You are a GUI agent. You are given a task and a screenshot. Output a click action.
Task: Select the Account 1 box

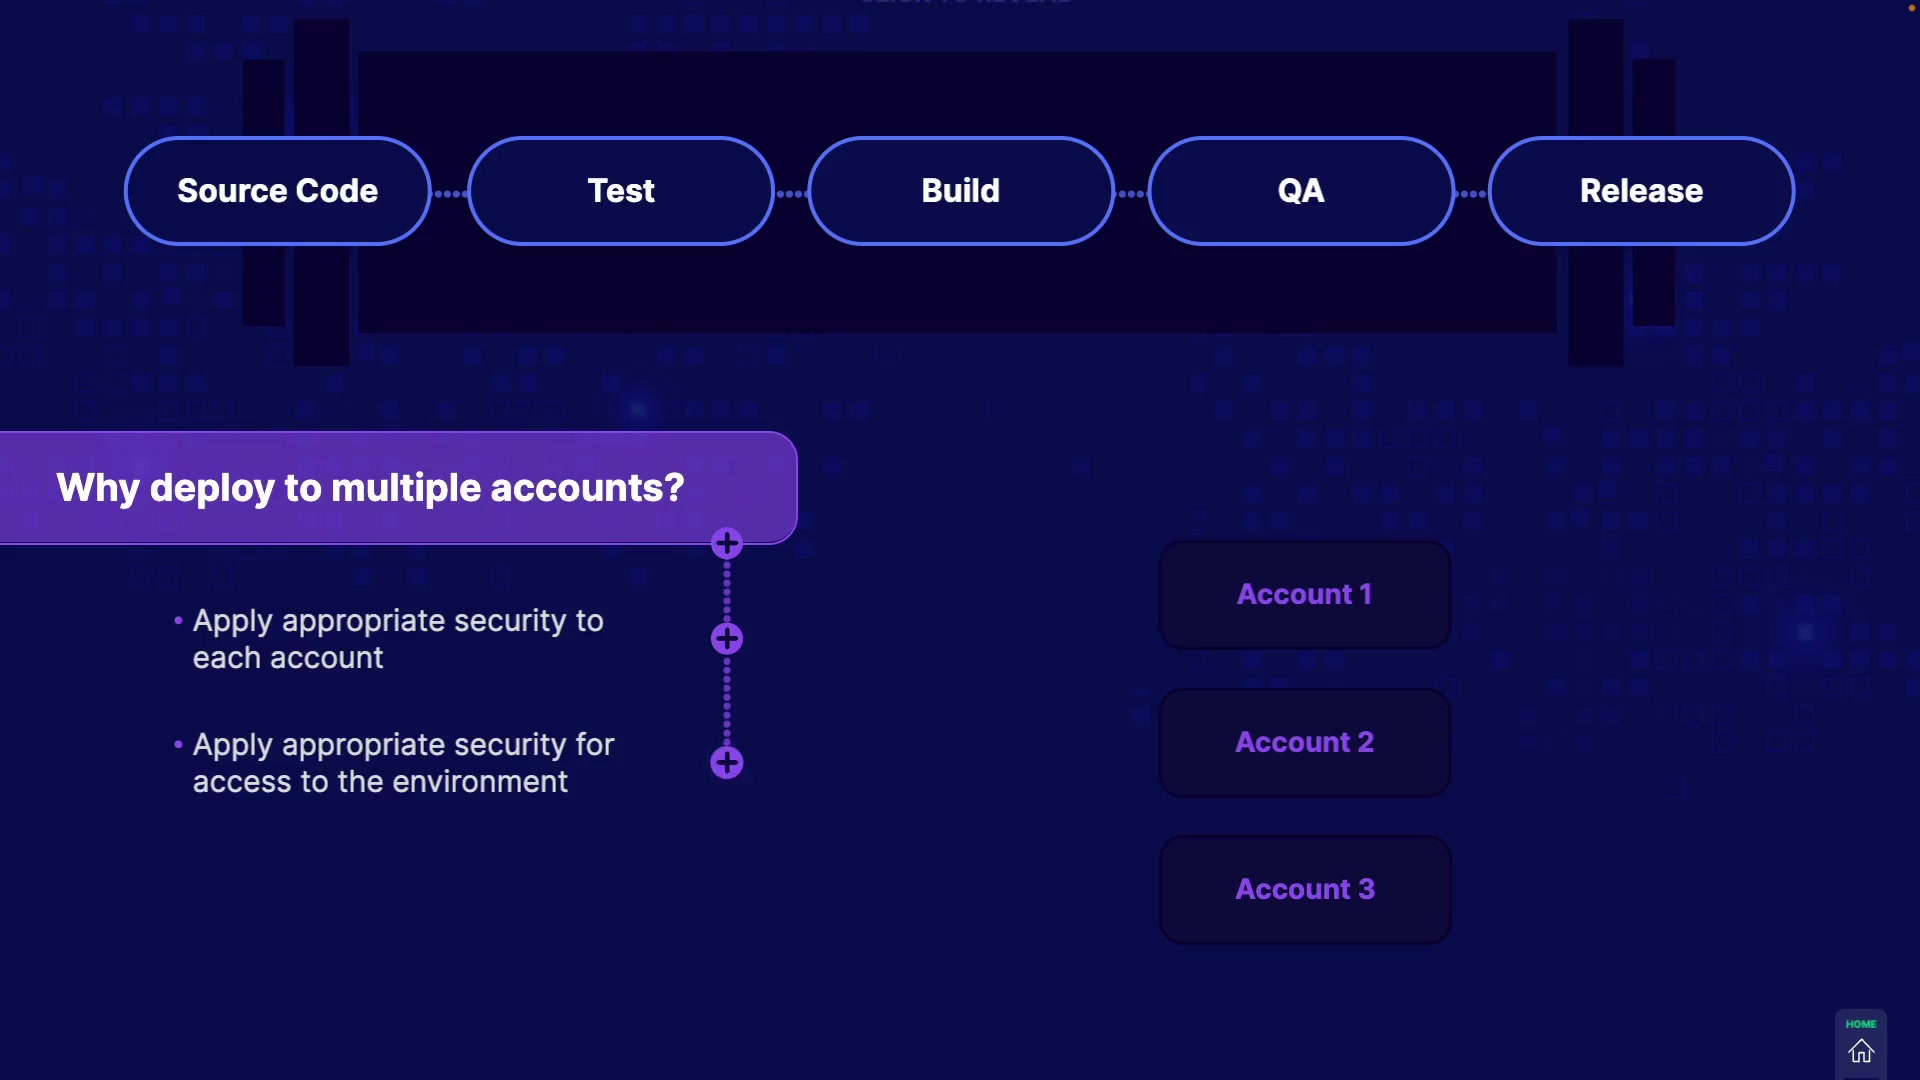tap(1304, 595)
